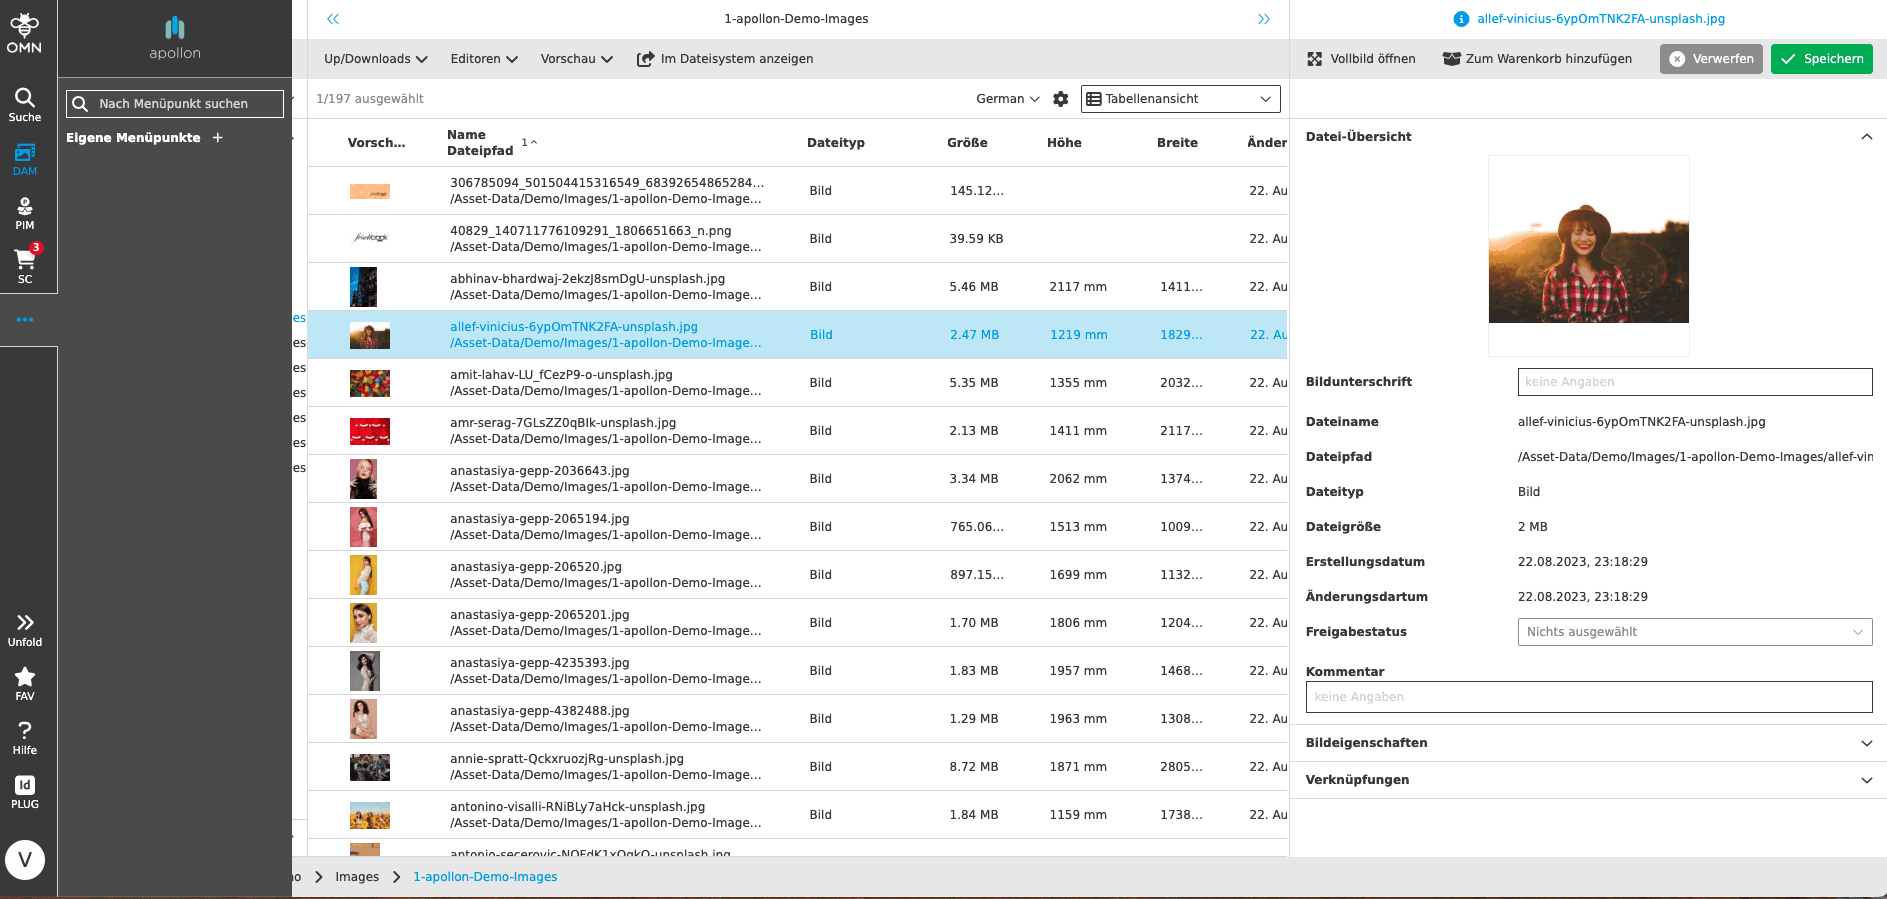The width and height of the screenshot is (1887, 899).
Task: Open the Freigabestatus dropdown
Action: point(1694,632)
